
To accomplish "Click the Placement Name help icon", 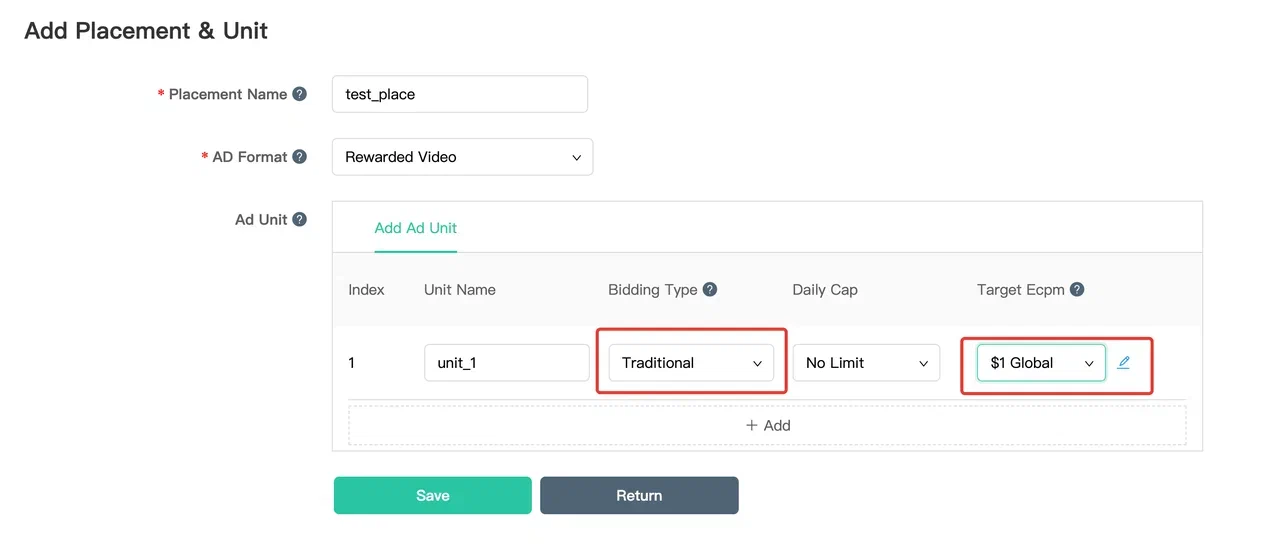I will point(300,94).
